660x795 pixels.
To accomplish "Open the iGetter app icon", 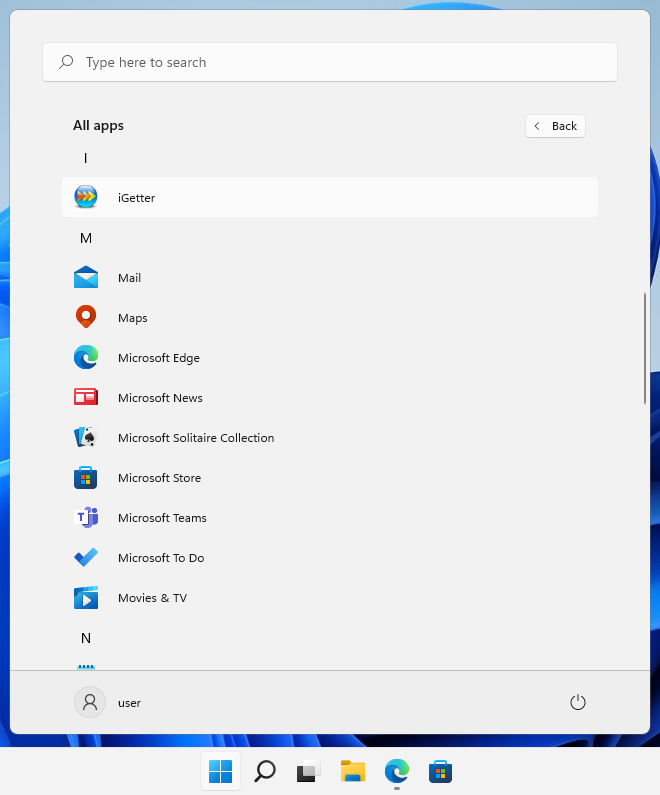I will [x=86, y=197].
